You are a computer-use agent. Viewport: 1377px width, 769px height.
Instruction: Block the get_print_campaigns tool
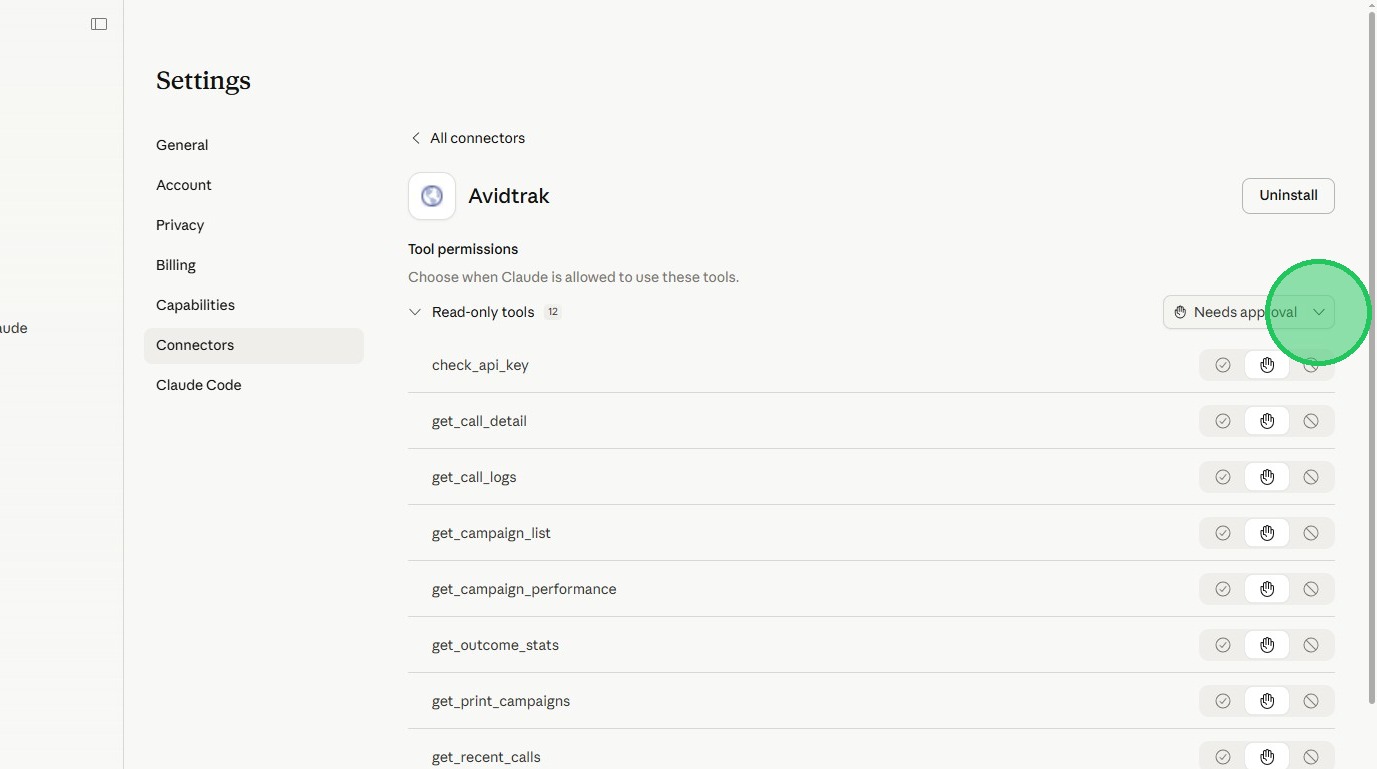1311,701
